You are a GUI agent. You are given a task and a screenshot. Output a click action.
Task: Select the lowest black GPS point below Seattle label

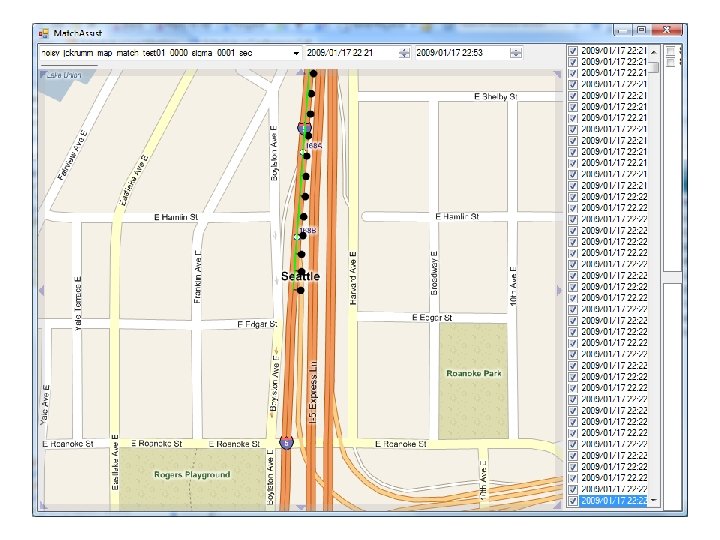pyautogui.click(x=300, y=290)
